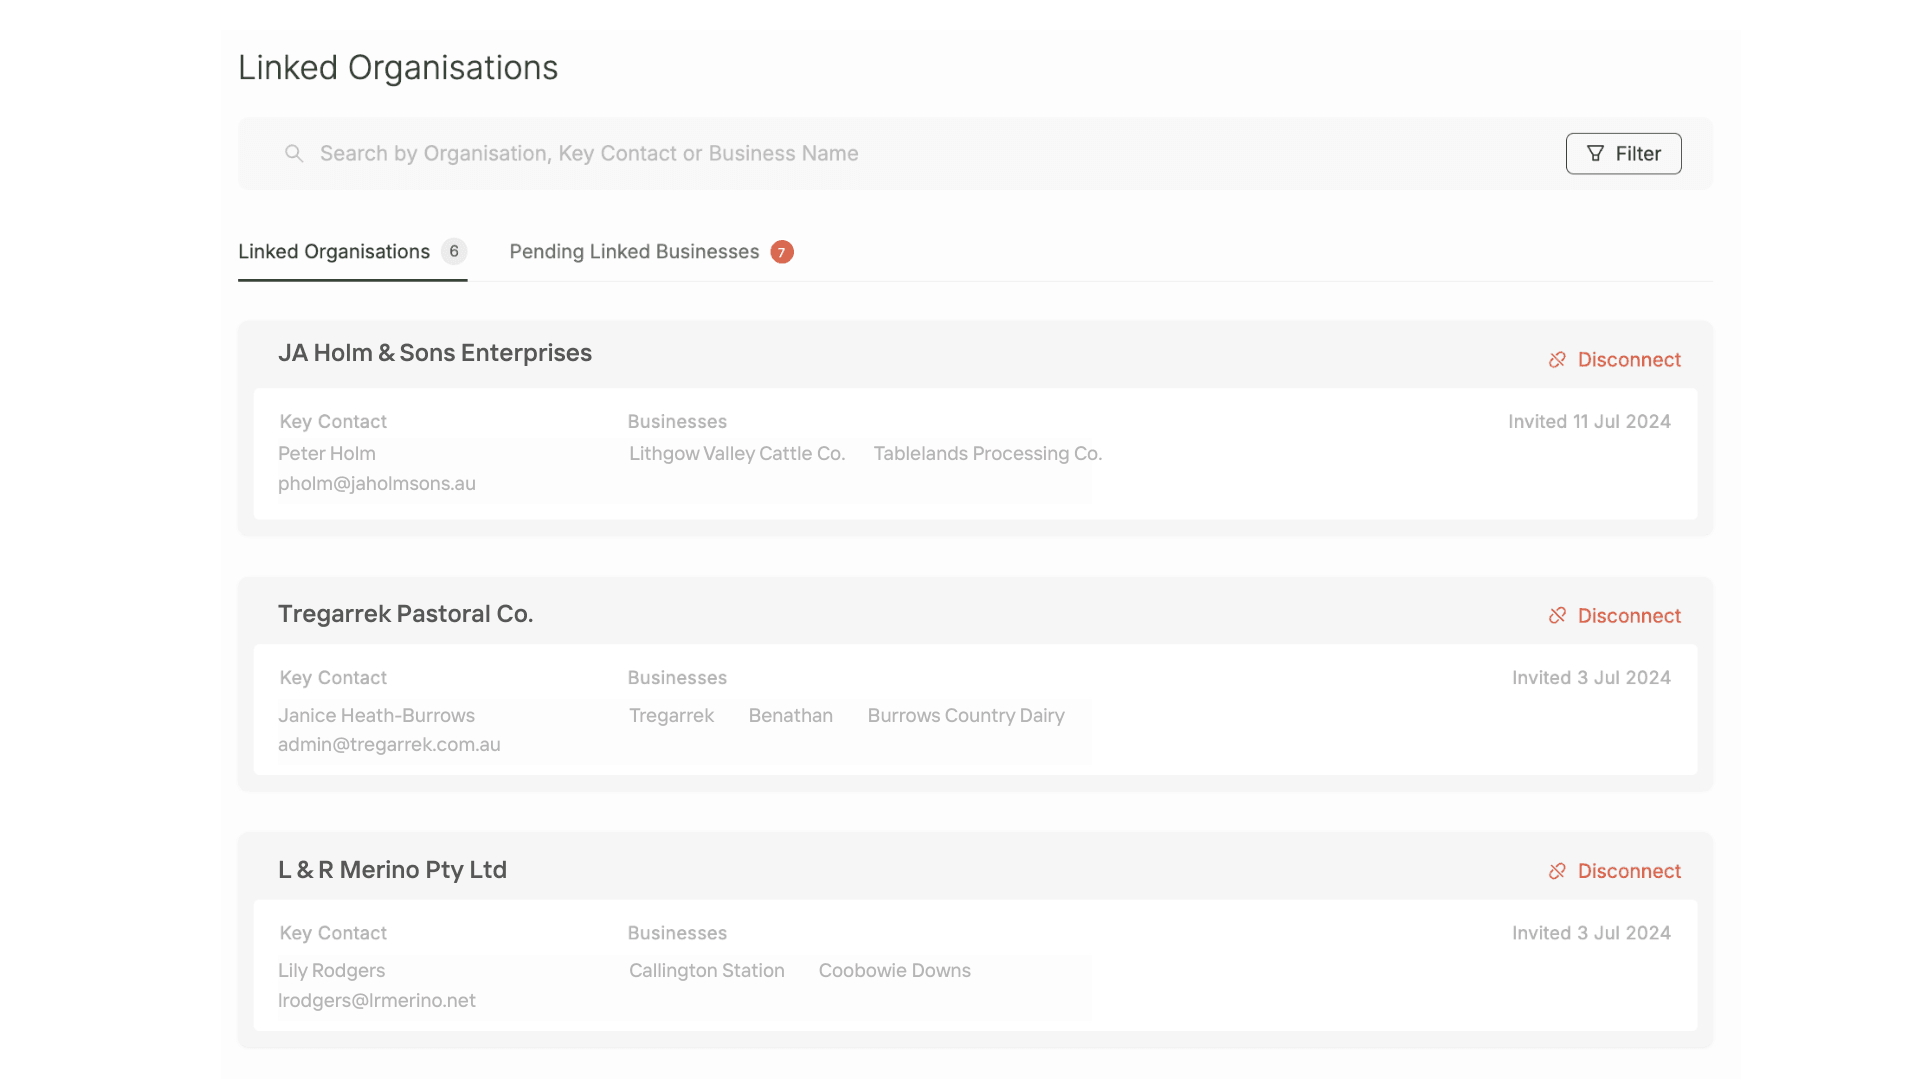Image resolution: width=1920 pixels, height=1080 pixels.
Task: Click the Pending Linked Businesses count badge
Action: 782,252
